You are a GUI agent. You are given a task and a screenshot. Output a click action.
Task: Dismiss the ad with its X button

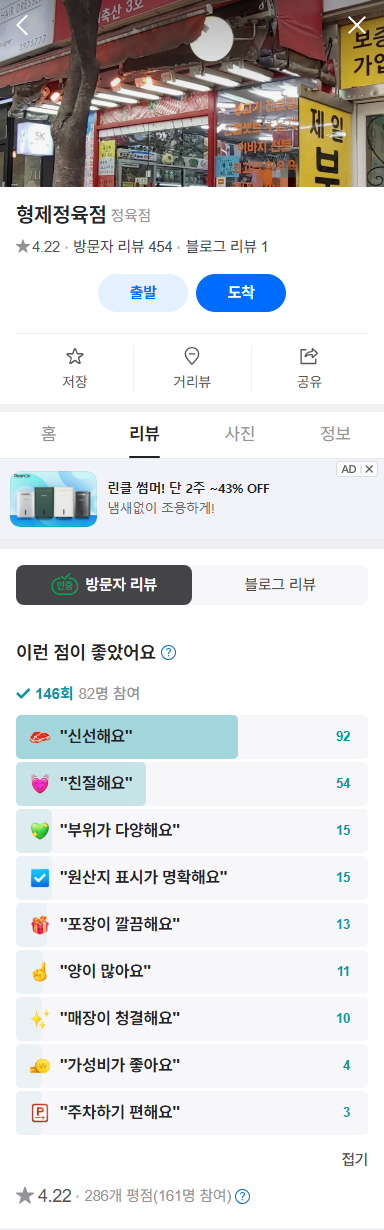[370, 469]
